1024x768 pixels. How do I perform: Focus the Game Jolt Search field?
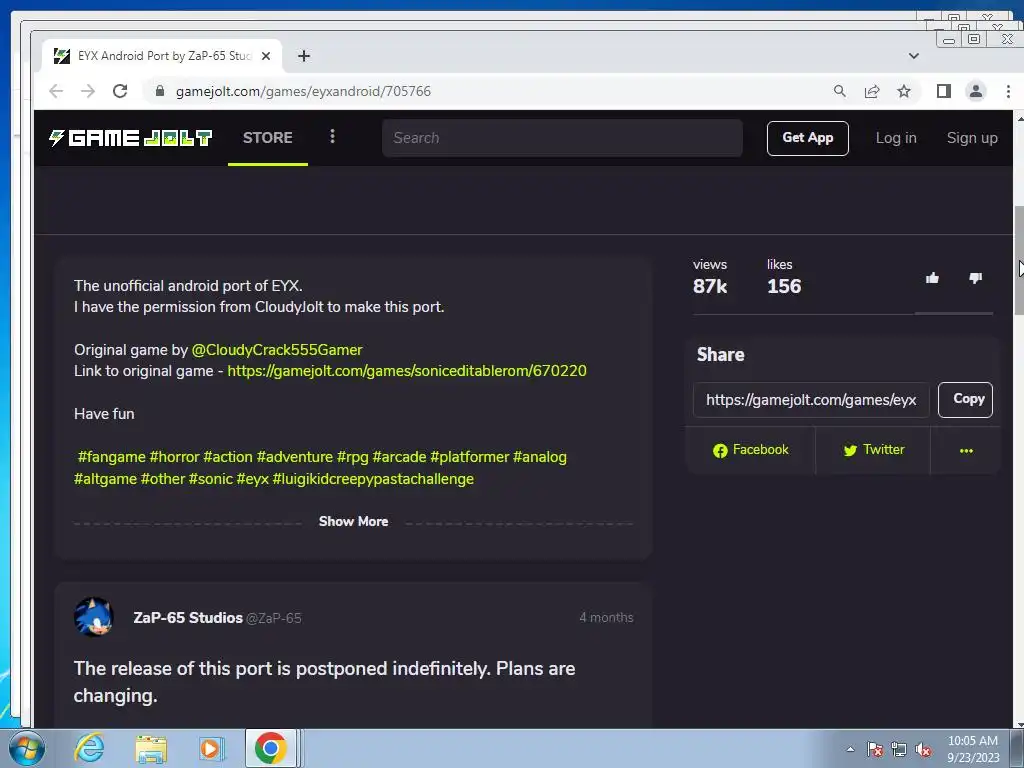562,138
